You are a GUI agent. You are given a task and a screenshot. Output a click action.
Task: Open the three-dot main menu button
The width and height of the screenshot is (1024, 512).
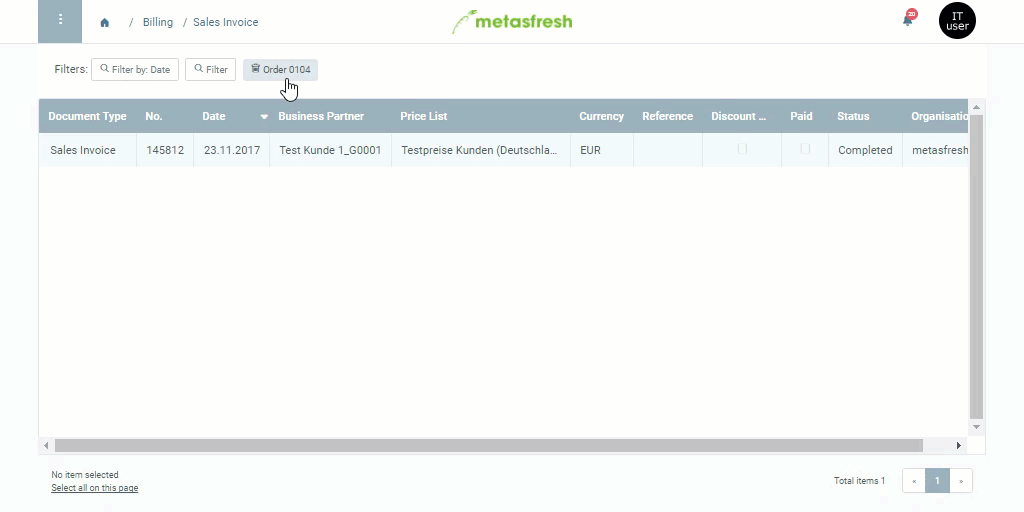60,22
